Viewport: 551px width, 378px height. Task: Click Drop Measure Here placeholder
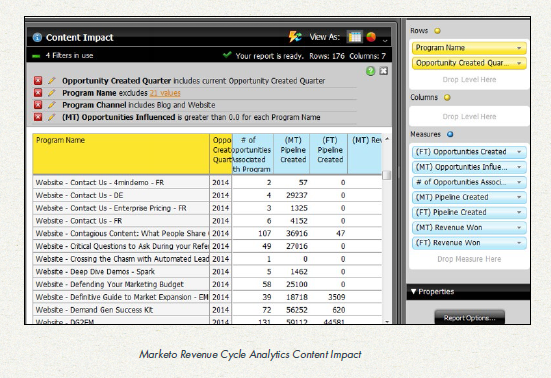(x=469, y=259)
